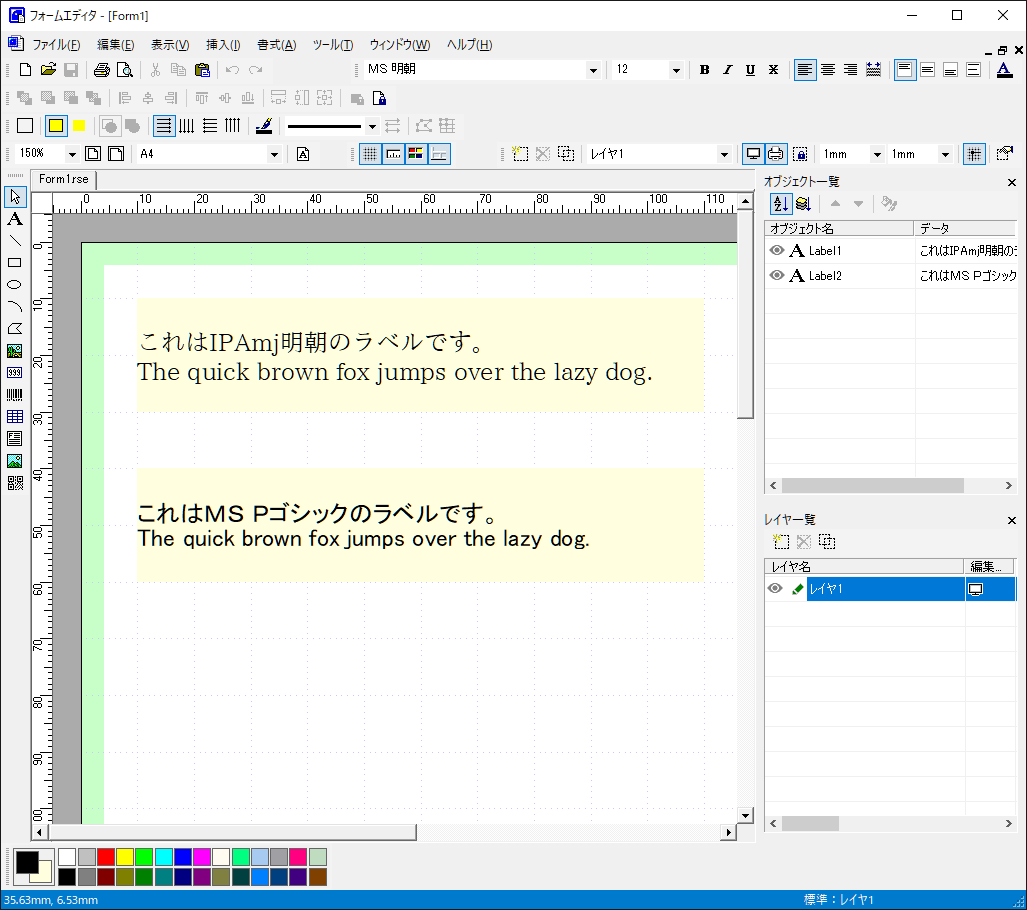The width and height of the screenshot is (1027, 910).
Task: Select the IPAmj明朝 label on canvas
Action: 420,355
